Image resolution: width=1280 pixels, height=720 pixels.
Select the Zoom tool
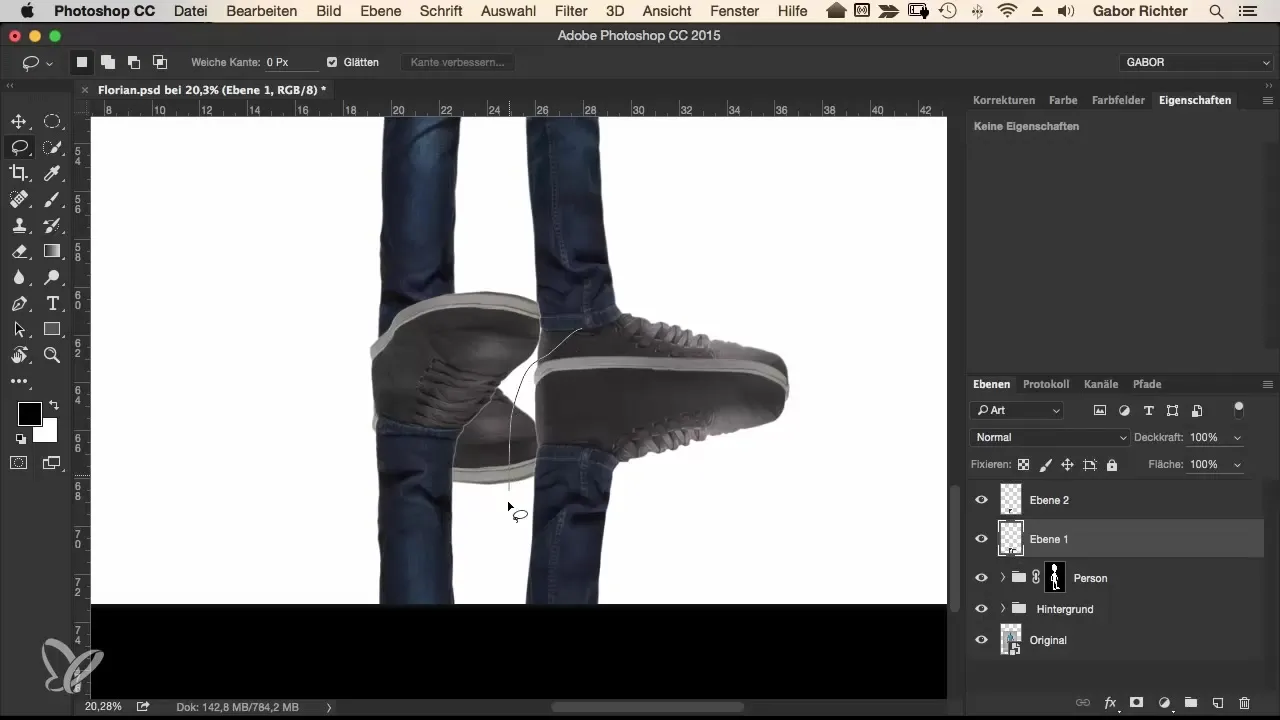coord(52,355)
